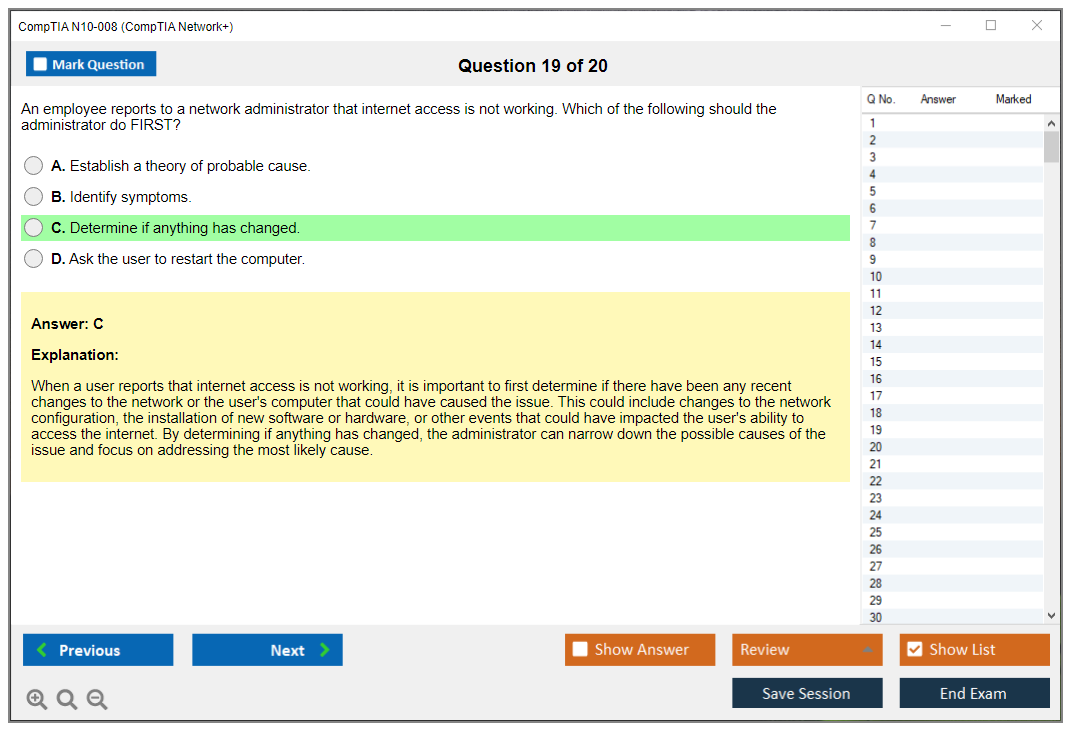Toggle the Show Answer checkbox

coord(580,650)
